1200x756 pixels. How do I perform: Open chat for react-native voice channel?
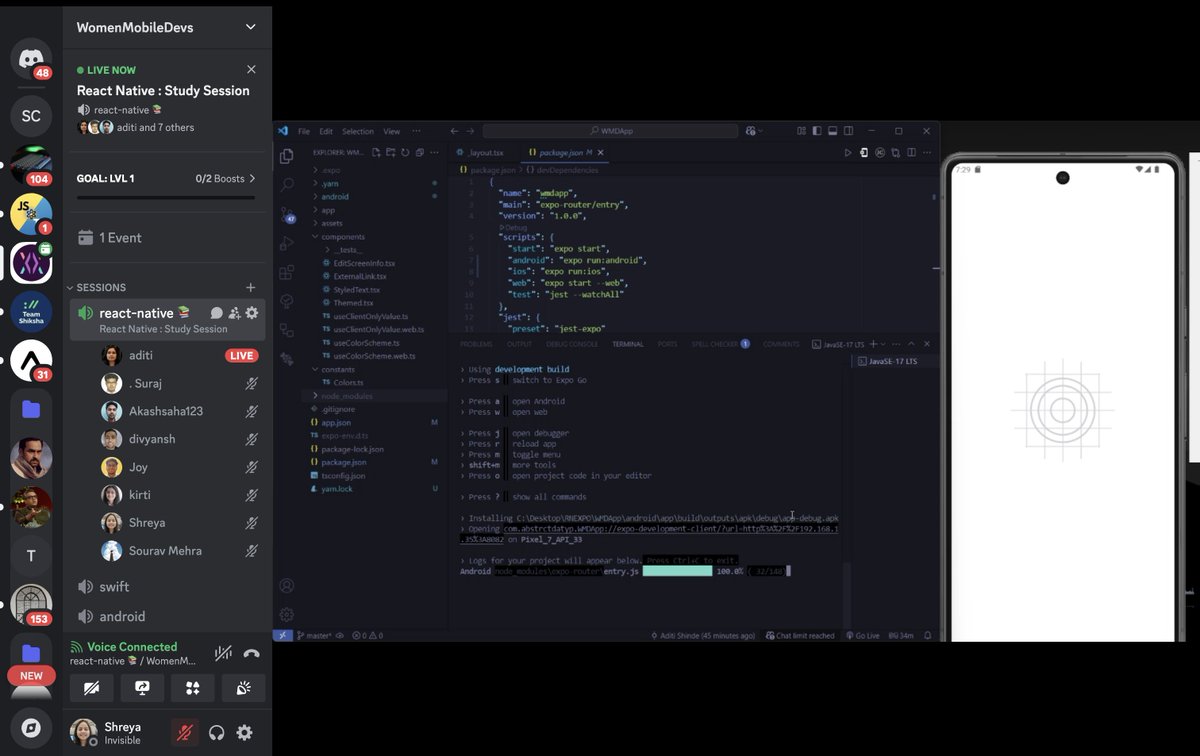216,313
